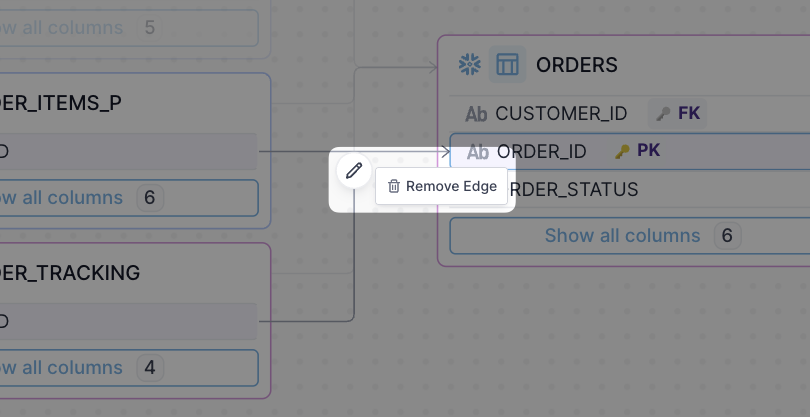This screenshot has height=417, width=810.
Task: Click the ORDER_ITEMS_P table header
Action: coord(61,103)
